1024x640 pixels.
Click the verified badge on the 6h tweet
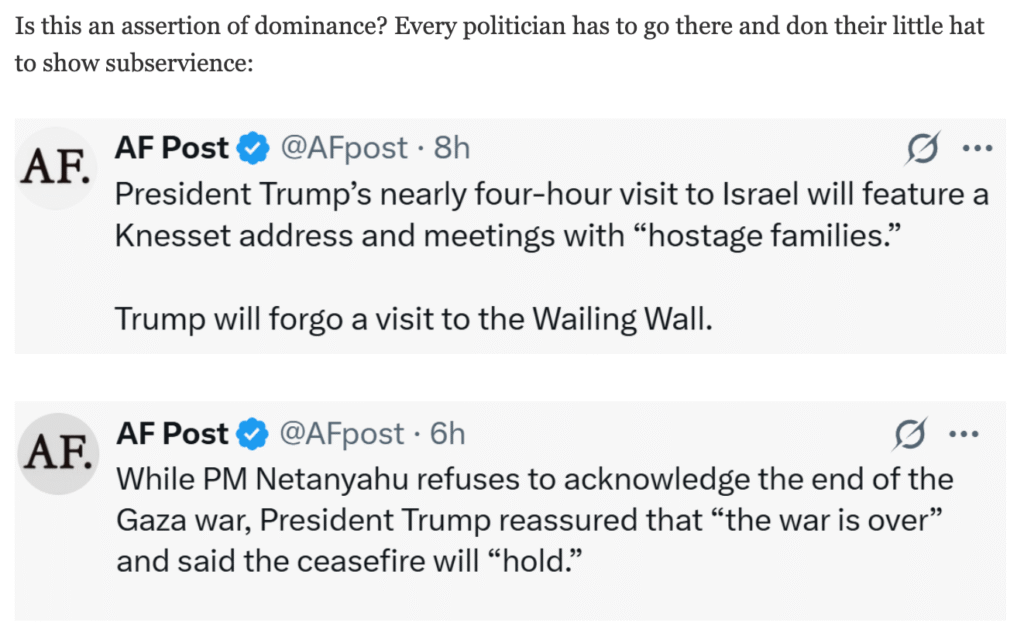click(252, 435)
